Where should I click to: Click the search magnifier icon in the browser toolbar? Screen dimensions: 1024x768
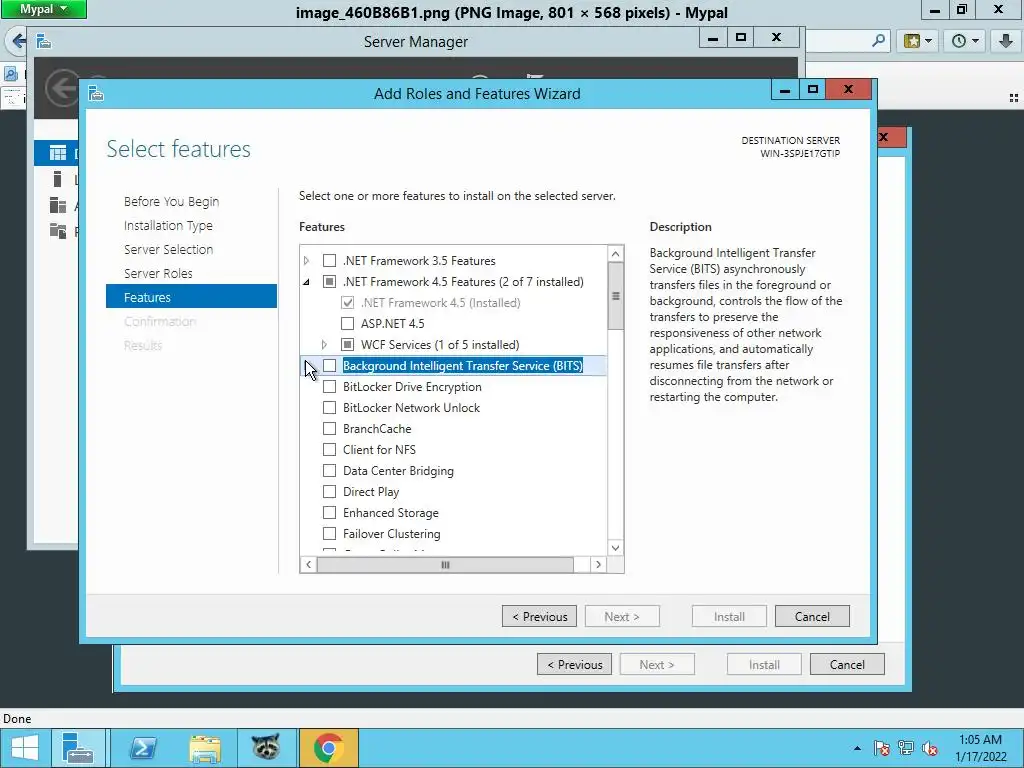[x=879, y=41]
